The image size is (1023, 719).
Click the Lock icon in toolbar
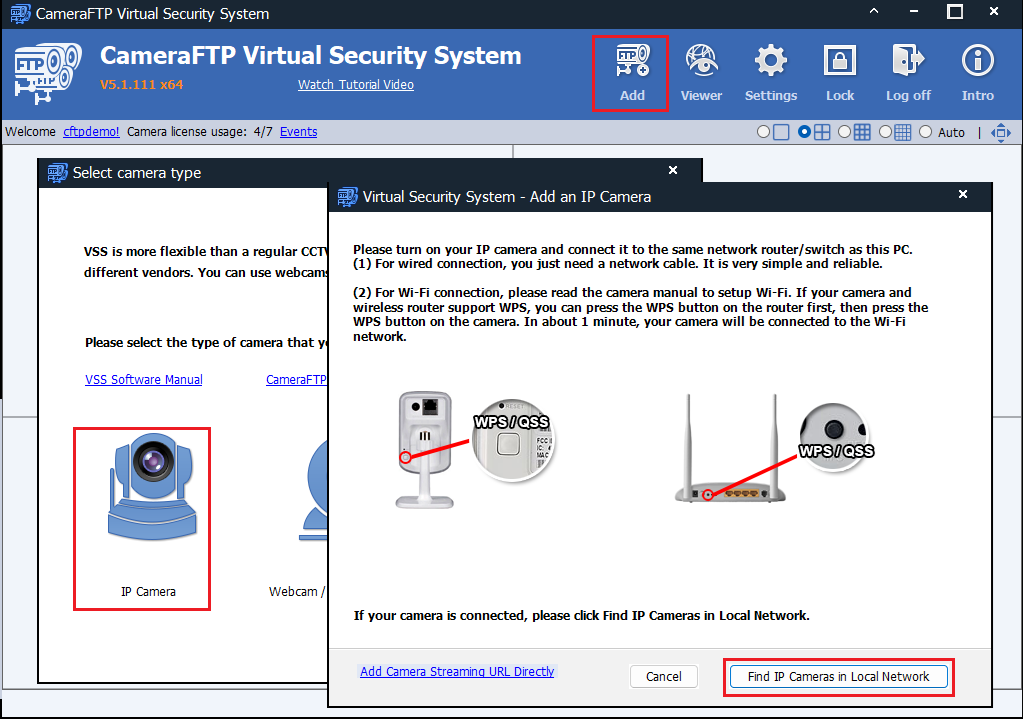(840, 72)
